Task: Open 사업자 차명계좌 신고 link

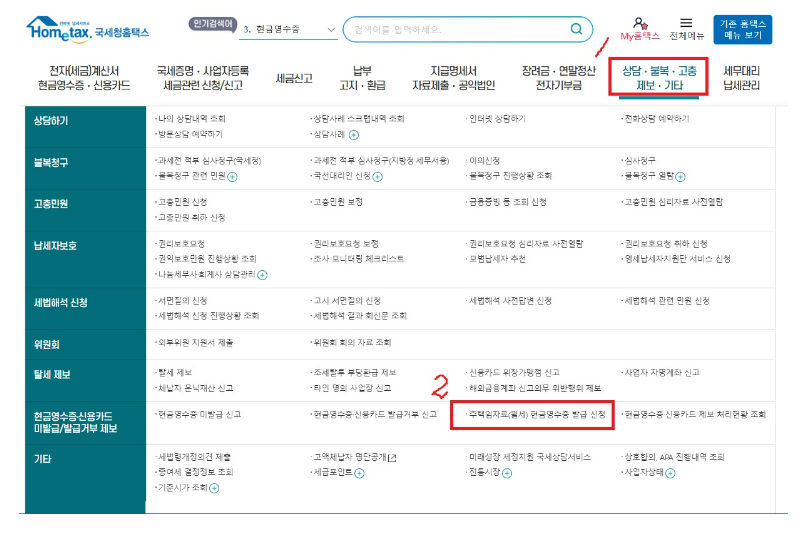Action: click(662, 373)
